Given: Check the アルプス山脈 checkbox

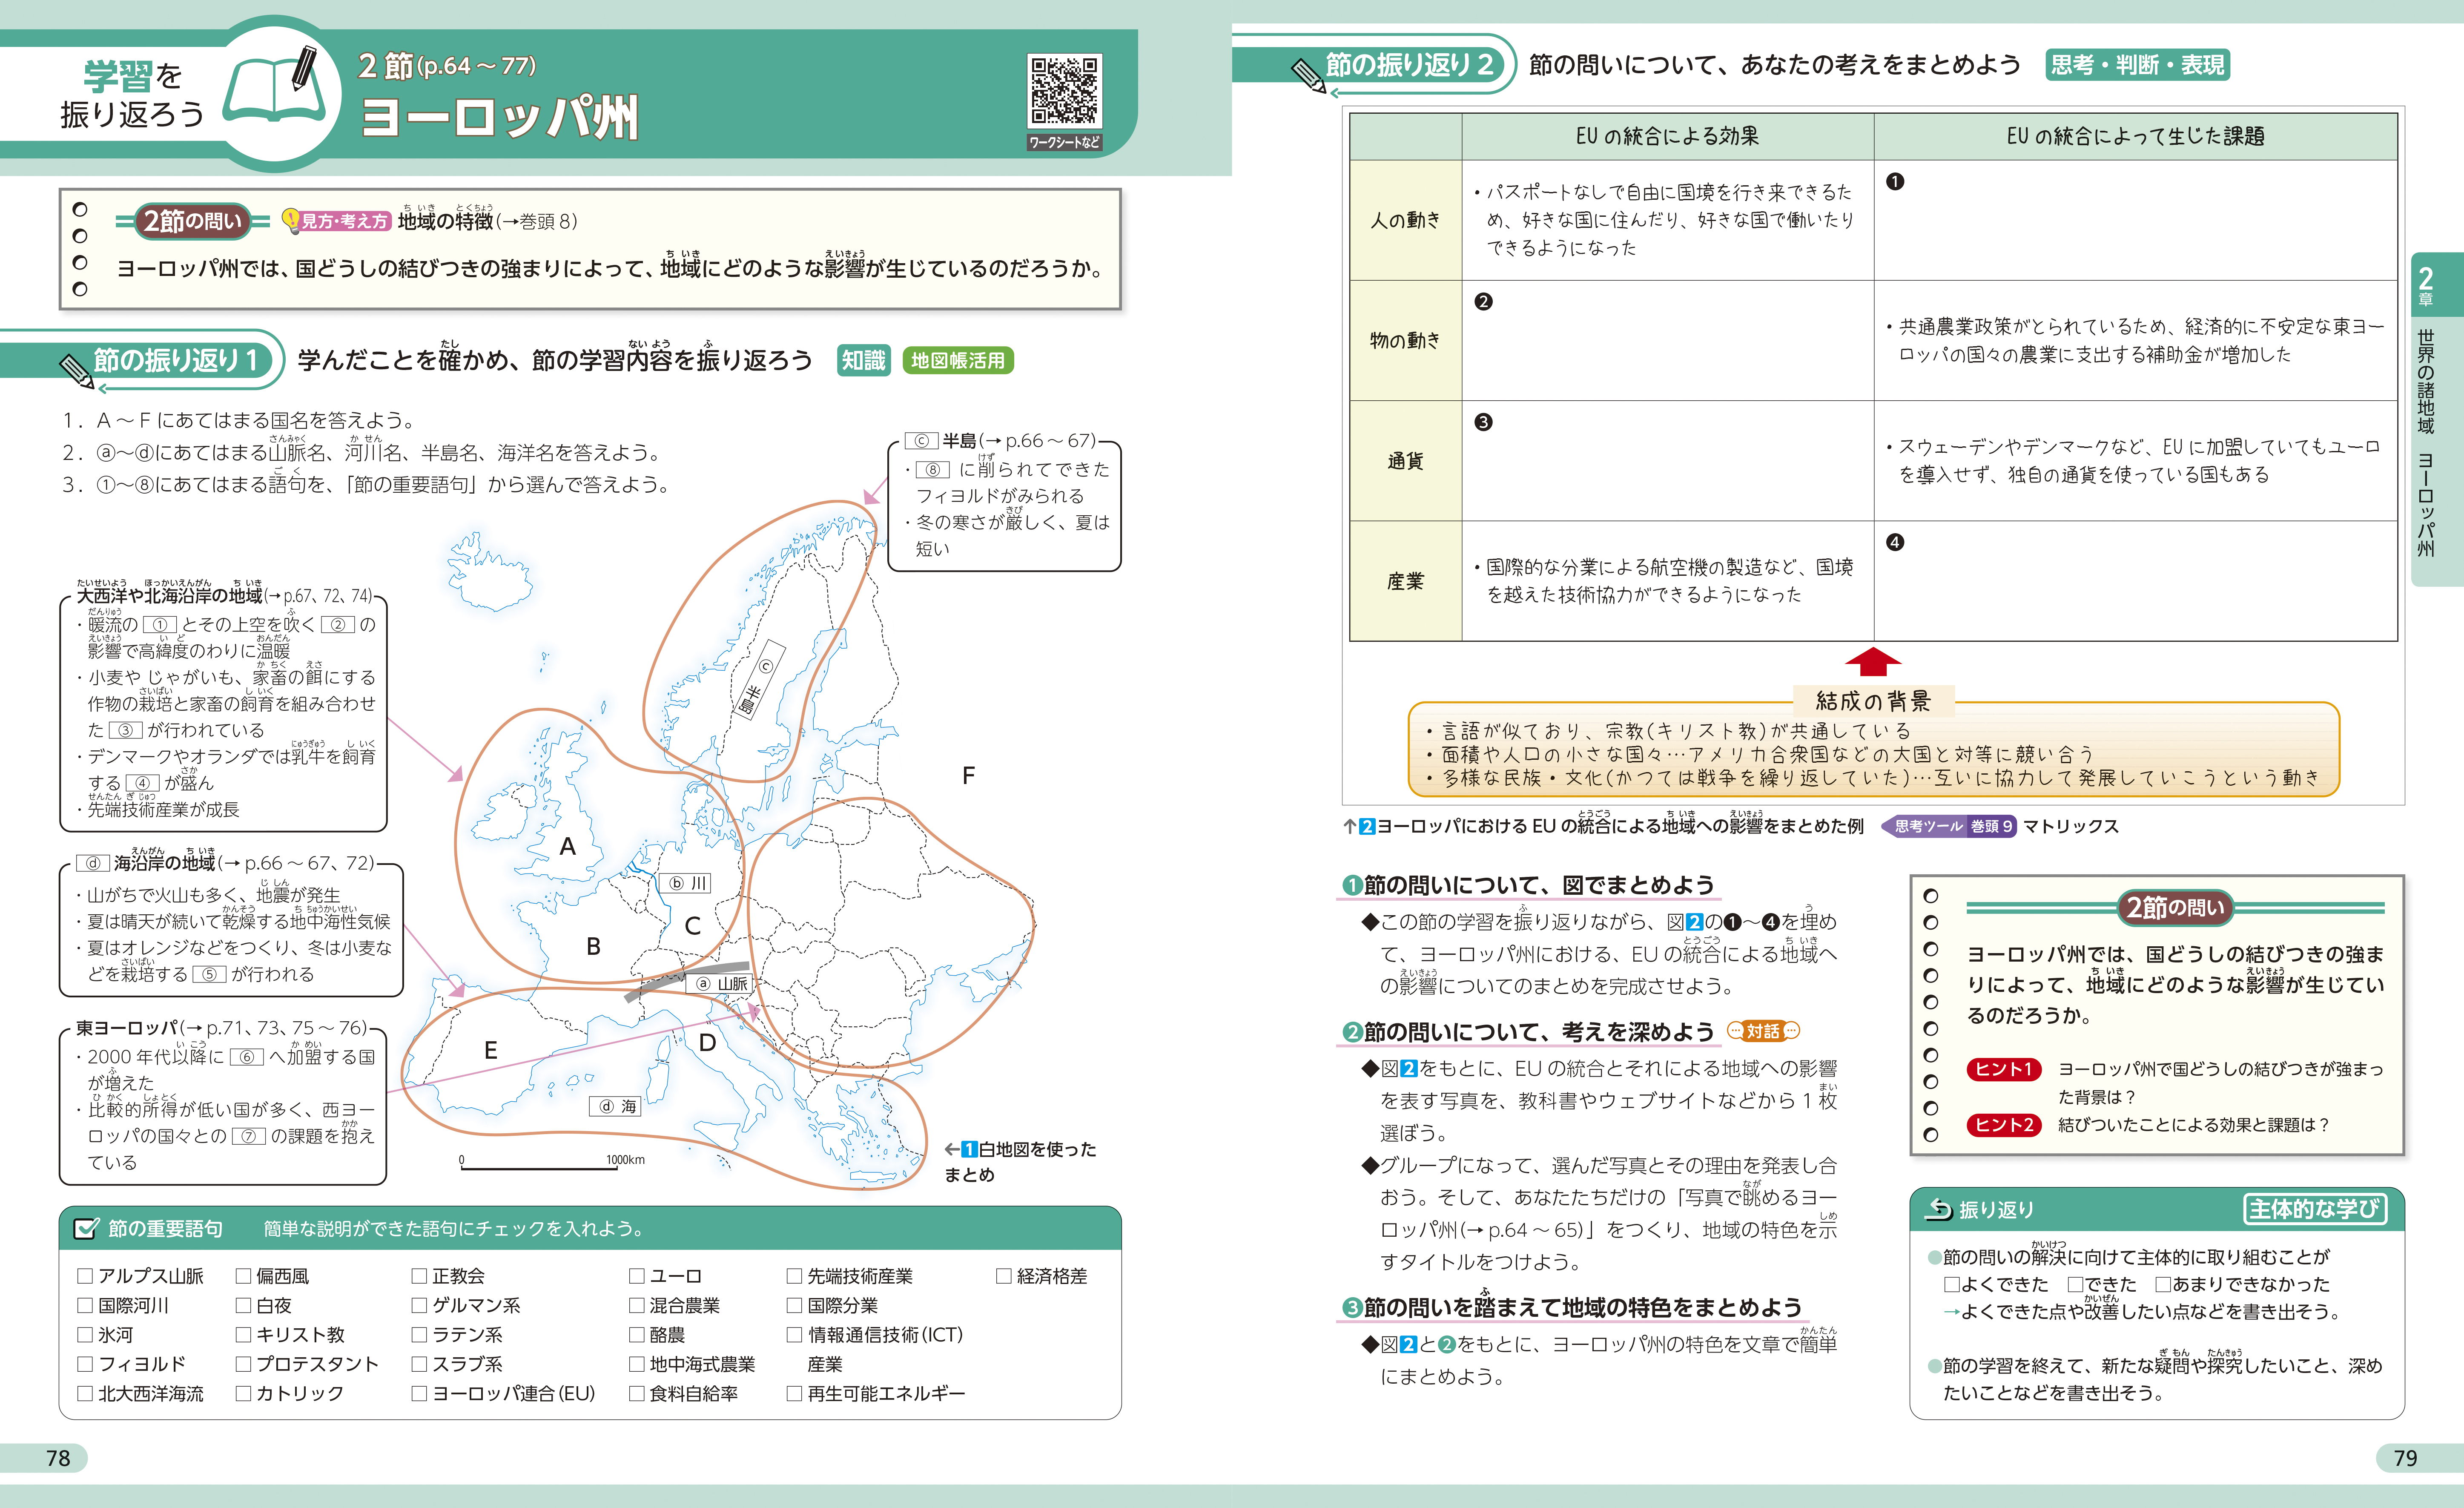Looking at the screenshot, I should click(85, 1276).
